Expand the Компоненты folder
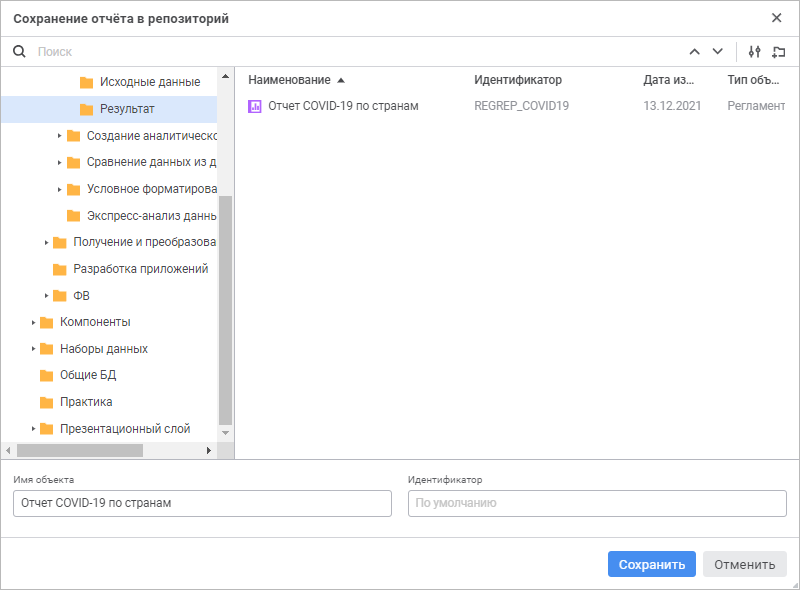This screenshot has width=800, height=590. [33, 322]
